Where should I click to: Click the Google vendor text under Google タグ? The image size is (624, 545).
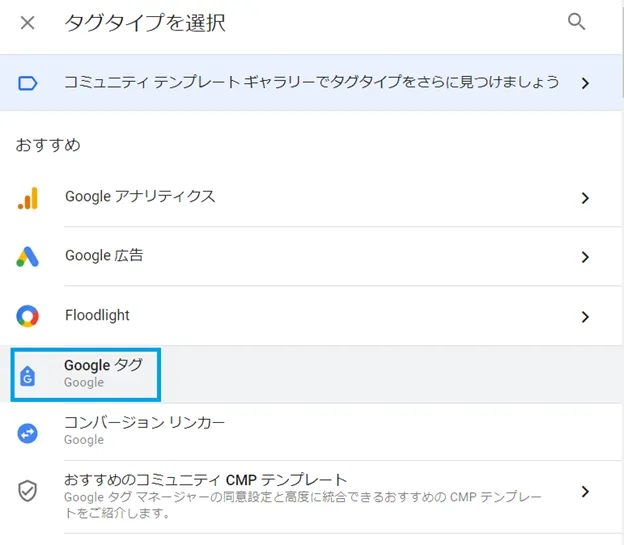pos(84,383)
